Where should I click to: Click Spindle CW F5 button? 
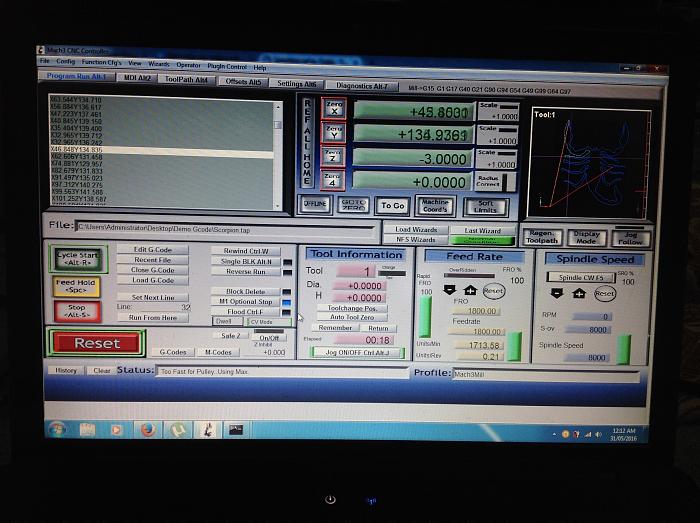pyautogui.click(x=581, y=278)
